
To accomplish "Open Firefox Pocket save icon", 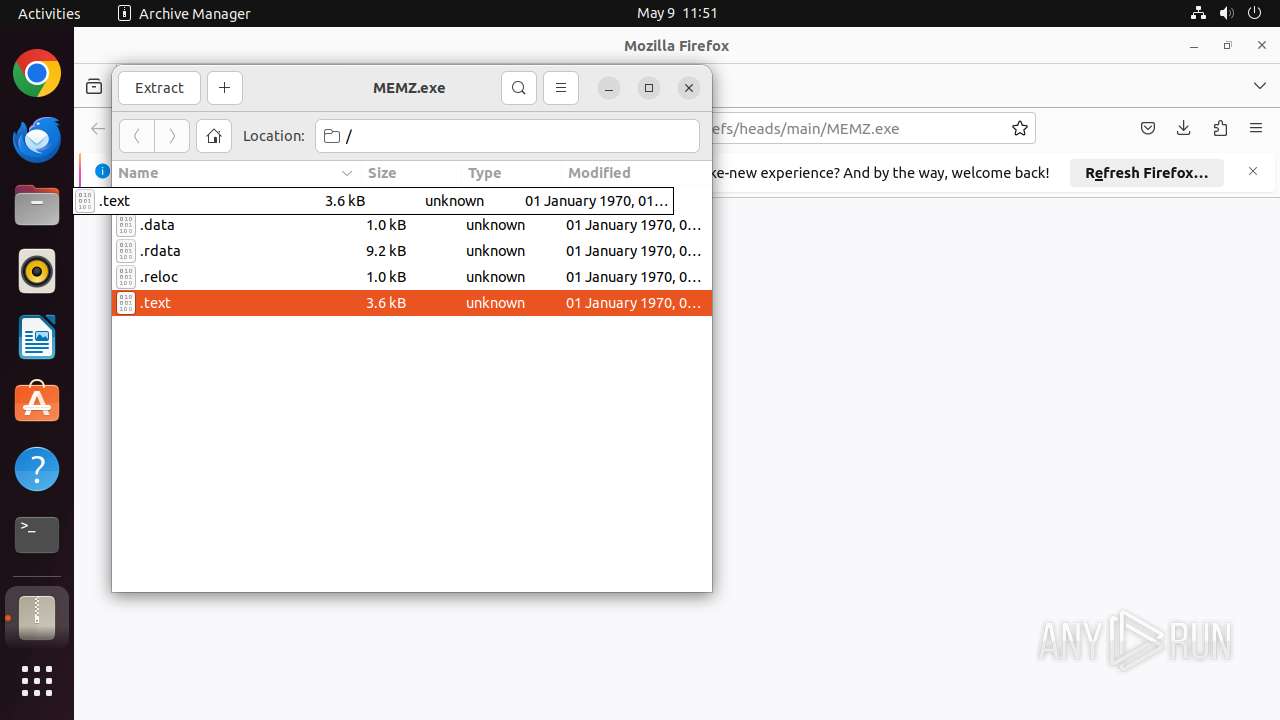I will click(x=1148, y=128).
